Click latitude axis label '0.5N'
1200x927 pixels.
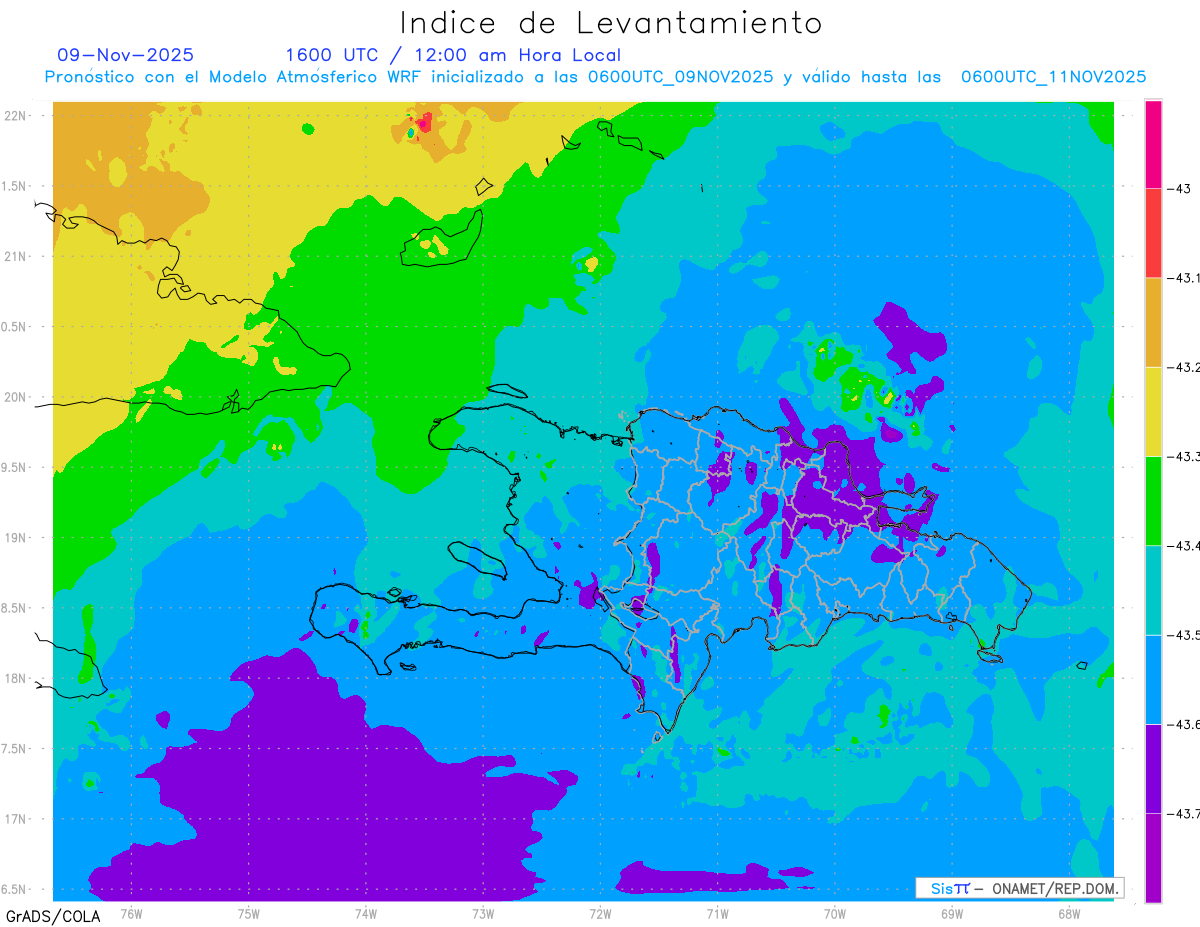pyautogui.click(x=15, y=327)
